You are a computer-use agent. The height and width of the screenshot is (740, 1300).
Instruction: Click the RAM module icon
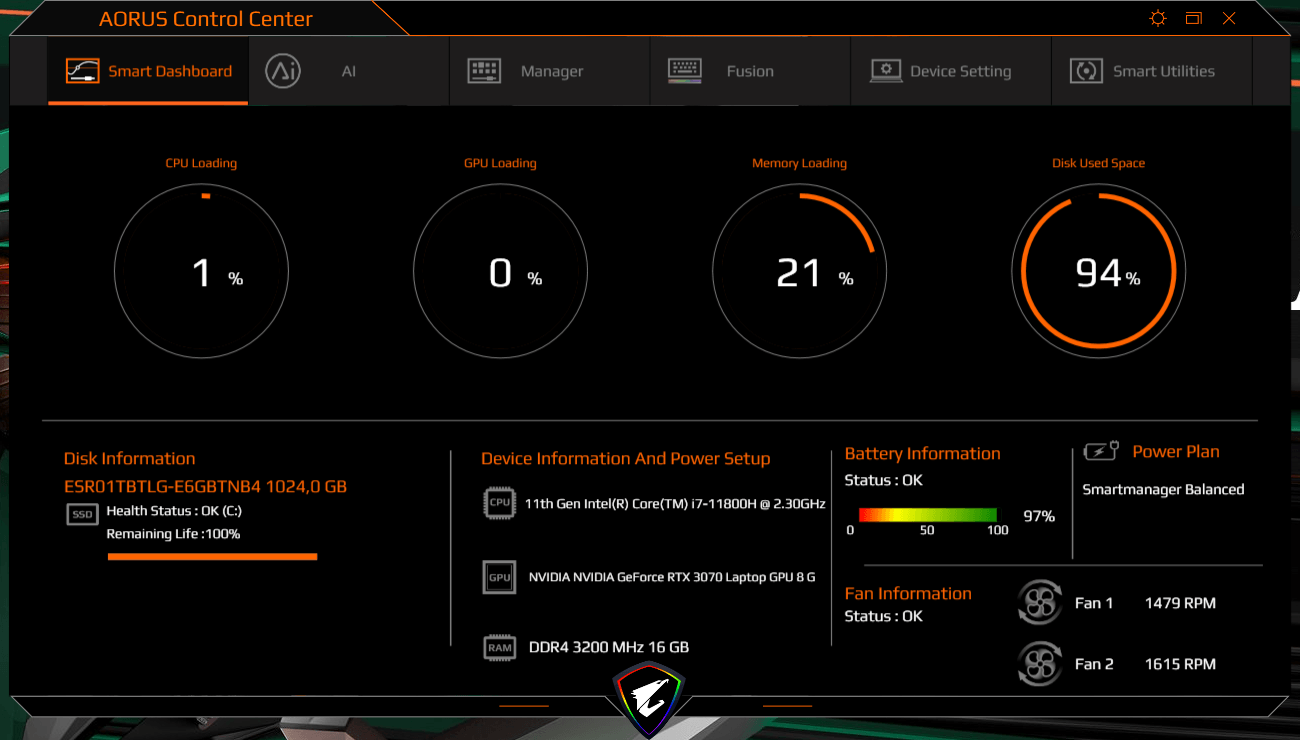point(499,647)
